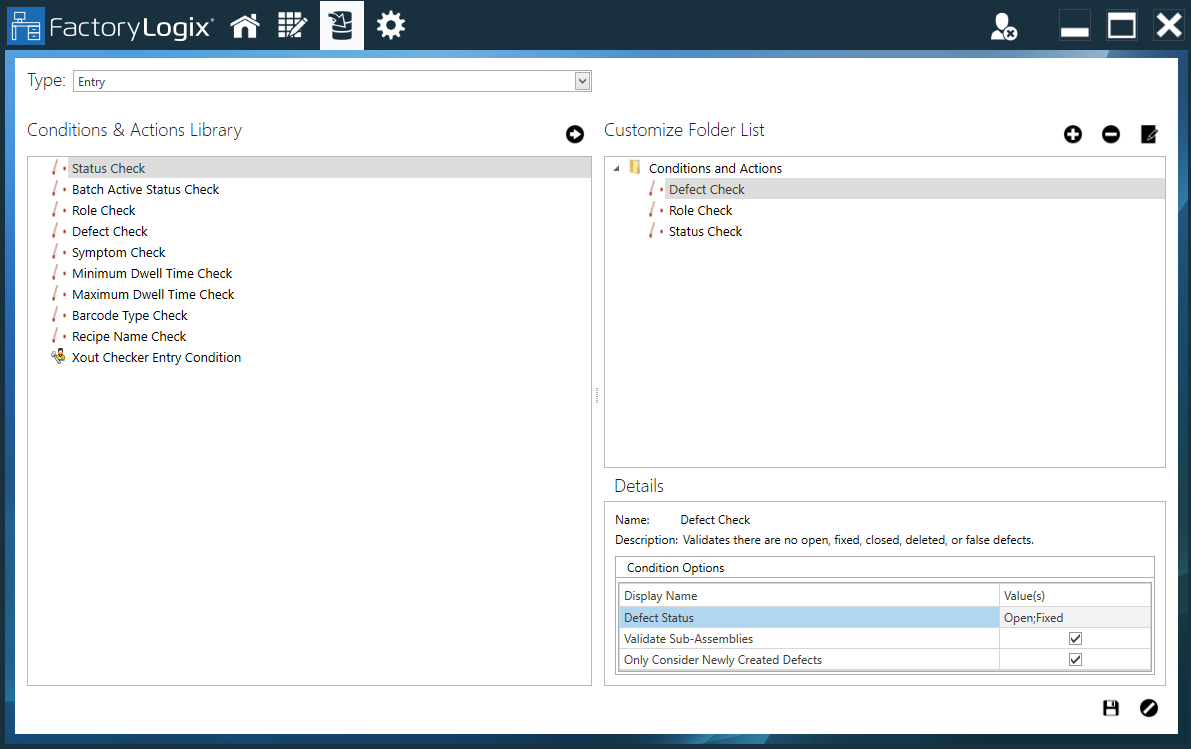Click the Display Name column header
This screenshot has height=749, width=1191.
coord(810,596)
